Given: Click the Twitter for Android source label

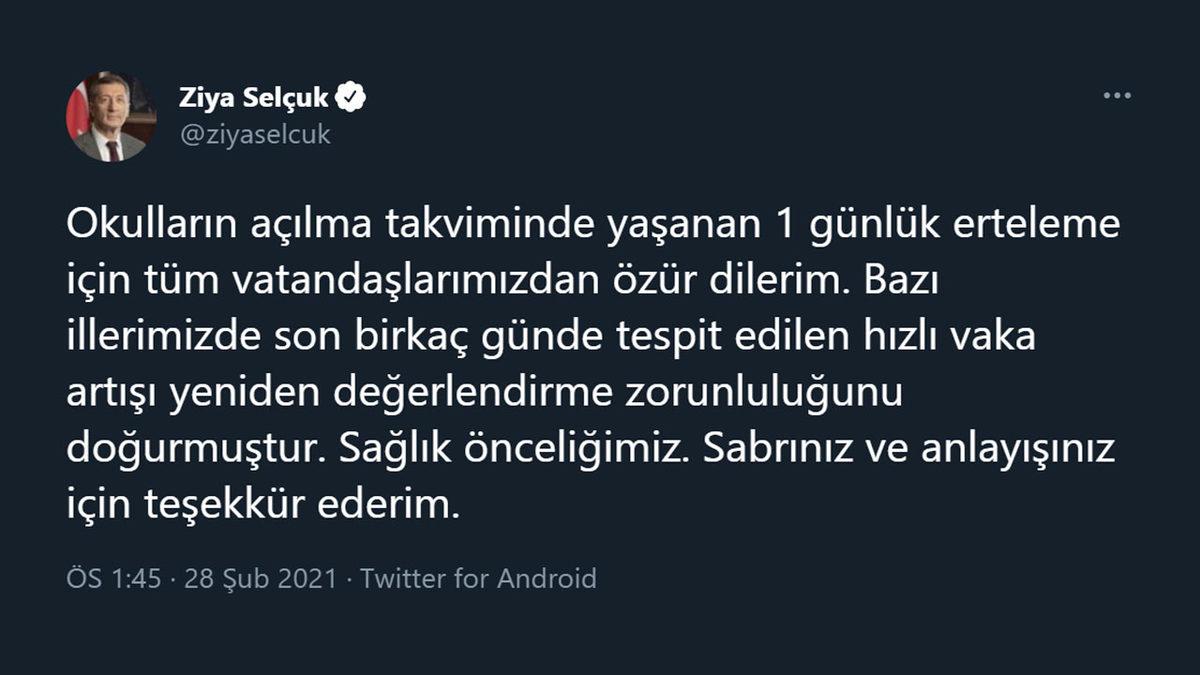Looking at the screenshot, I should point(484,576).
